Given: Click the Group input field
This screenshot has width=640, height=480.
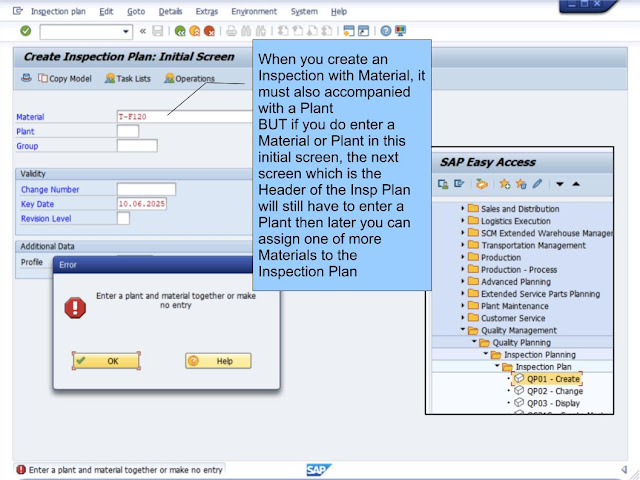Looking at the screenshot, I should pos(137,146).
